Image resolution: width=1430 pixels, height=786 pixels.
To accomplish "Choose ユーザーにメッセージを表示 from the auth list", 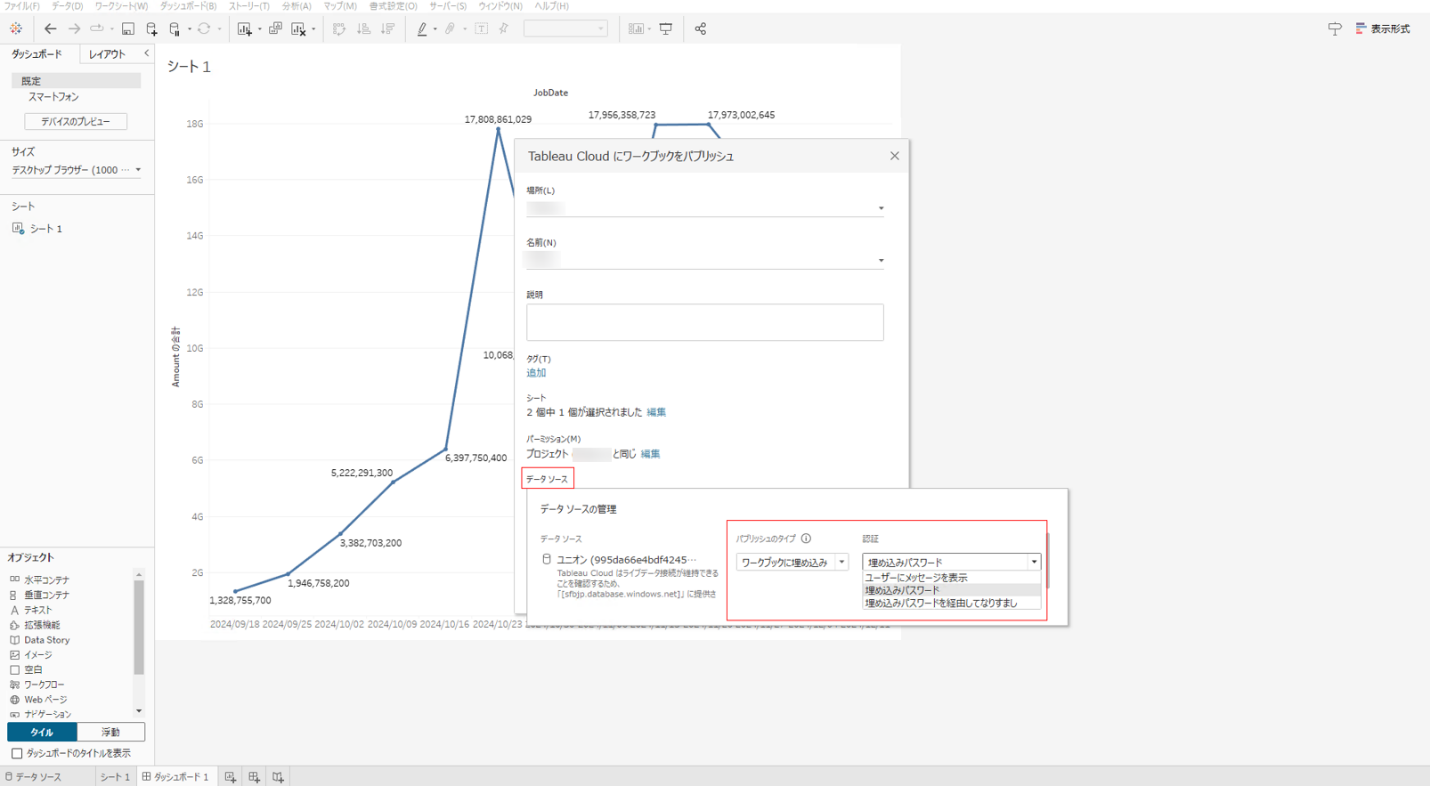I will point(916,578).
